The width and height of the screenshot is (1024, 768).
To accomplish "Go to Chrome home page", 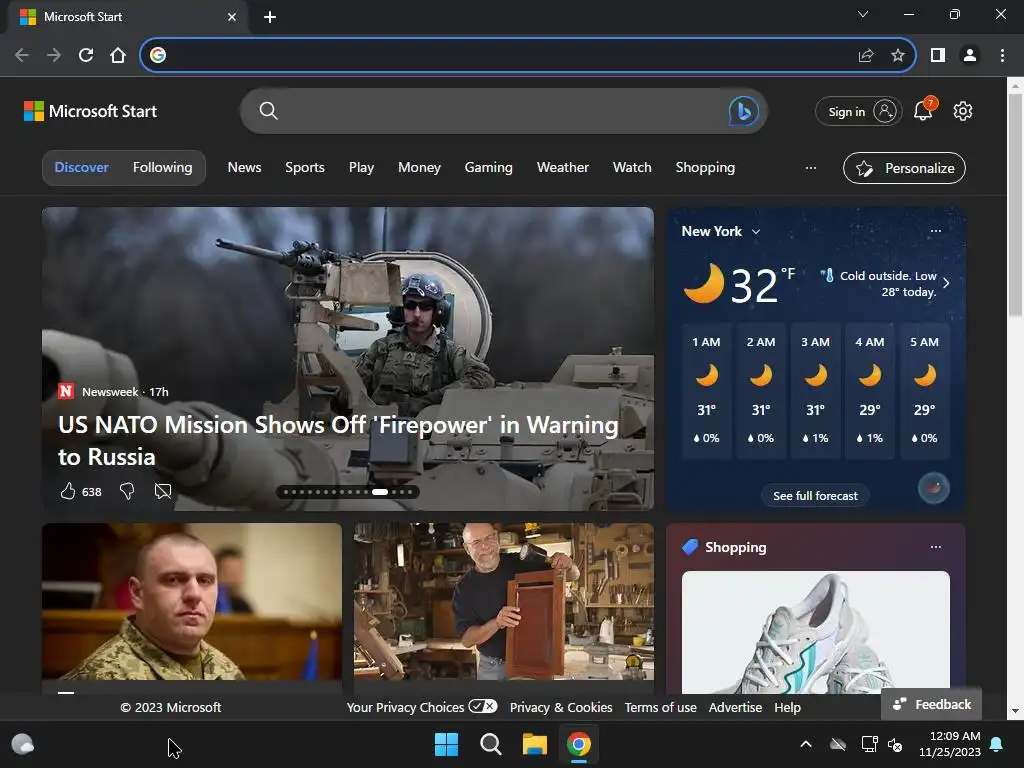I will pos(118,55).
